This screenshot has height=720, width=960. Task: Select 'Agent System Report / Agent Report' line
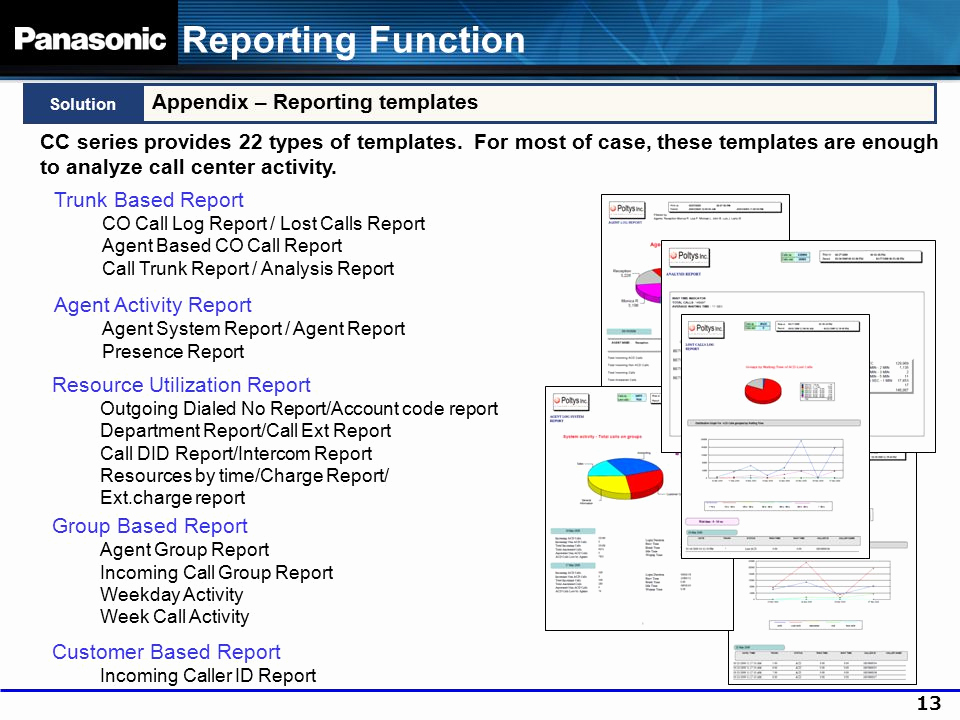point(253,329)
